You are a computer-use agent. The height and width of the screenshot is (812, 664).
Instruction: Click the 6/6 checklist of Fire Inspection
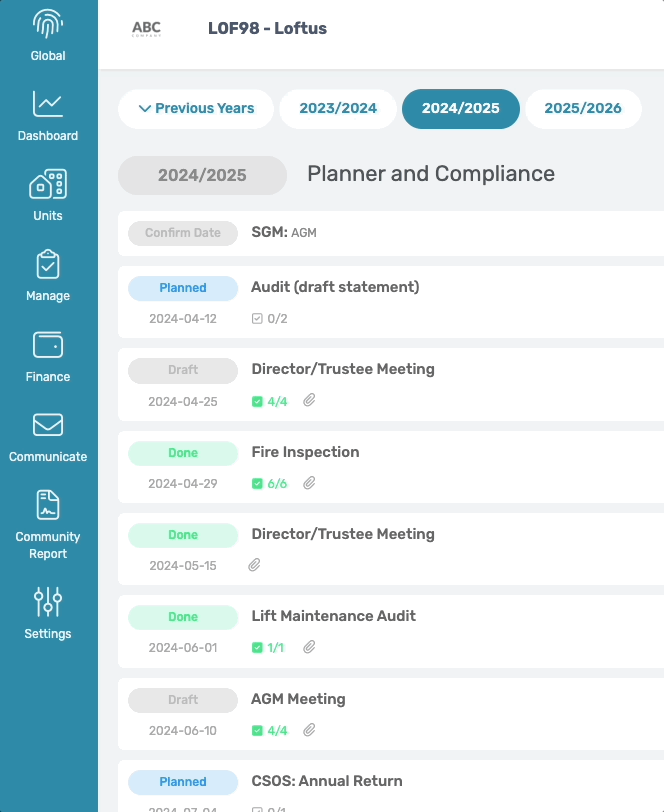pos(269,484)
